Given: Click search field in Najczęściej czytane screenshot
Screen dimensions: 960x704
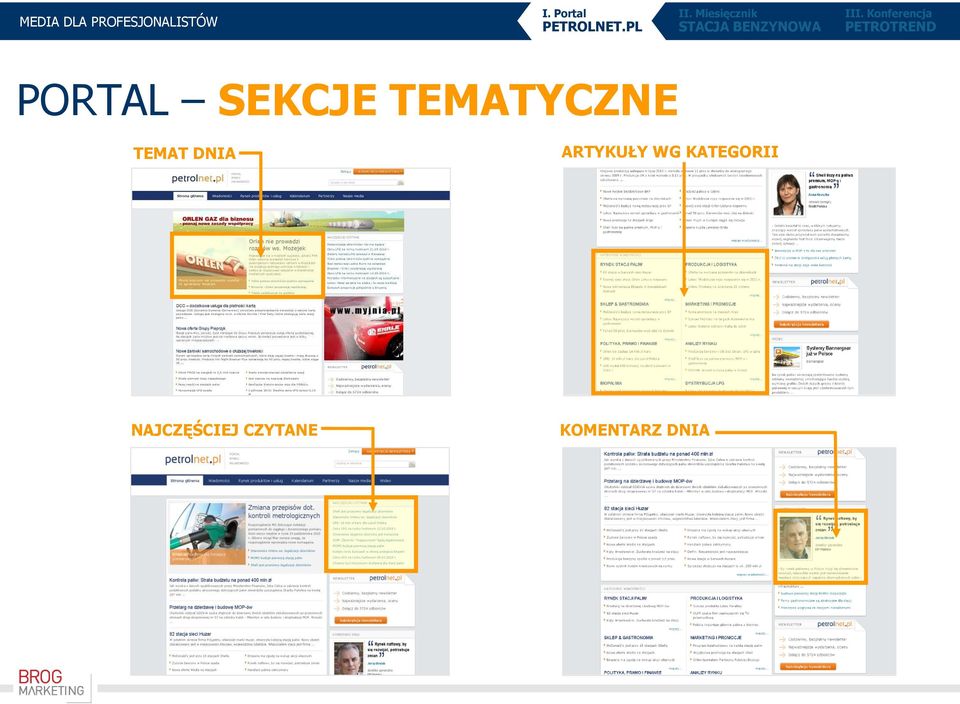Looking at the screenshot, I should pyautogui.click(x=371, y=464).
